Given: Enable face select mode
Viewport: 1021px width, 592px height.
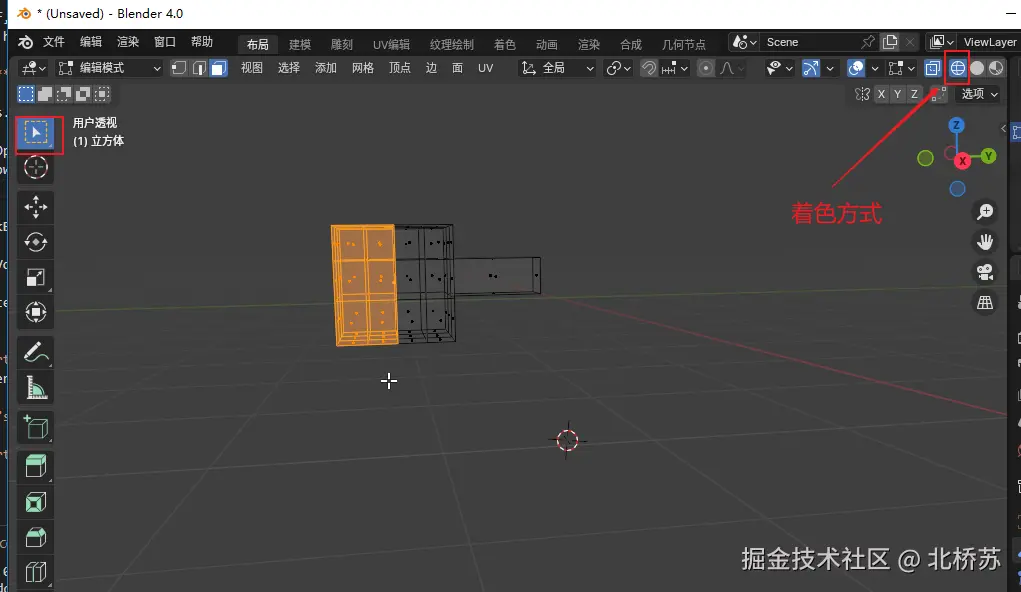Looking at the screenshot, I should (x=219, y=68).
